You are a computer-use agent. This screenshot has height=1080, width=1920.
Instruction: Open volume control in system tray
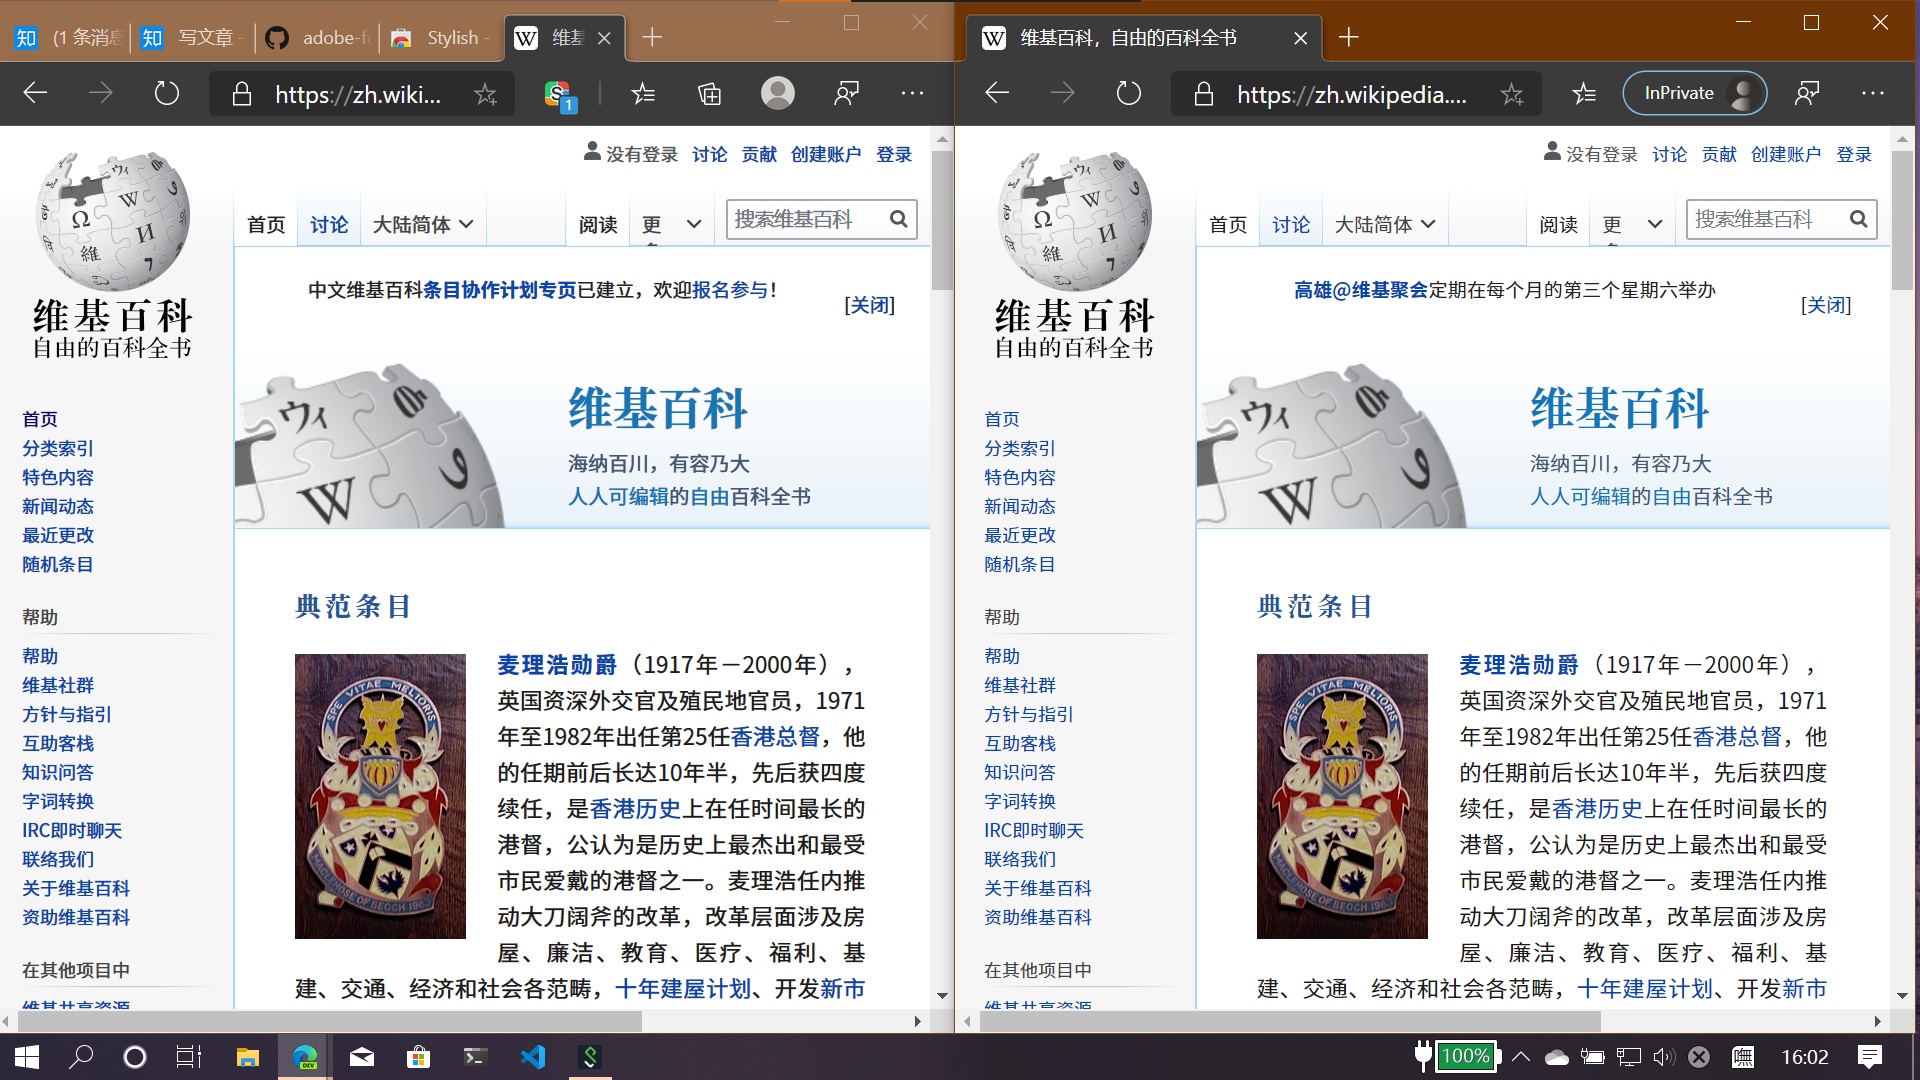pyautogui.click(x=1663, y=1057)
